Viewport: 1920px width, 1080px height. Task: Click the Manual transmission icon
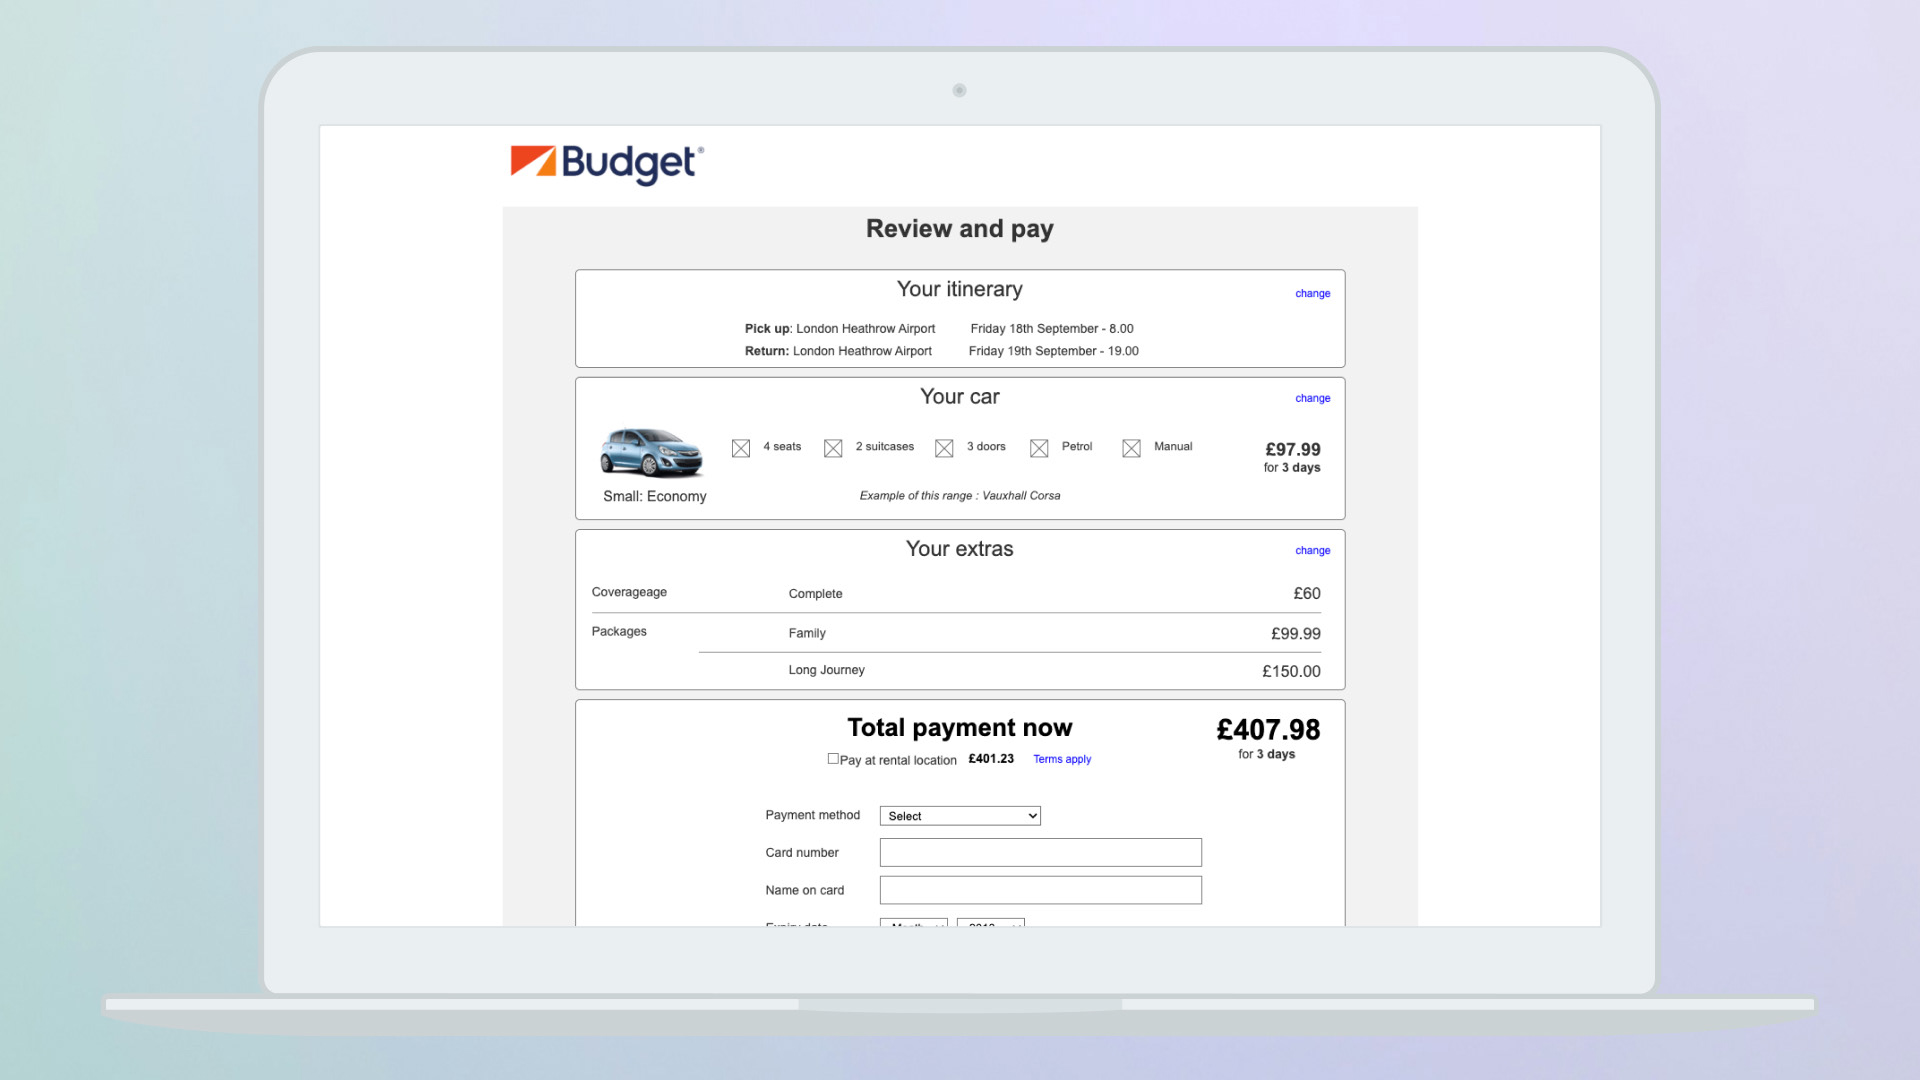(1131, 448)
